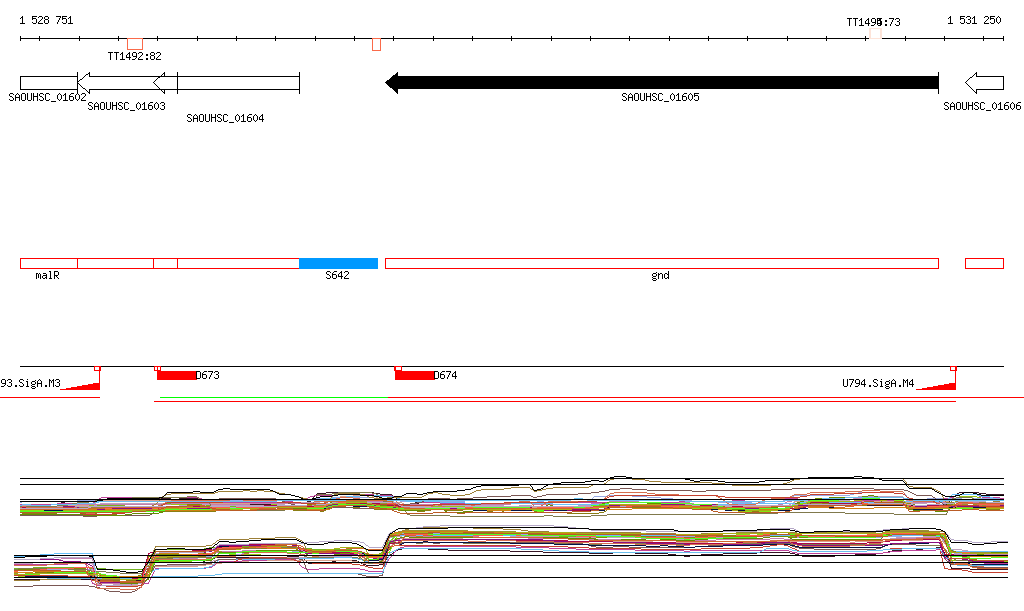
Task: Click the black SAOUHSC_01605 gene arrow
Action: tap(661, 83)
